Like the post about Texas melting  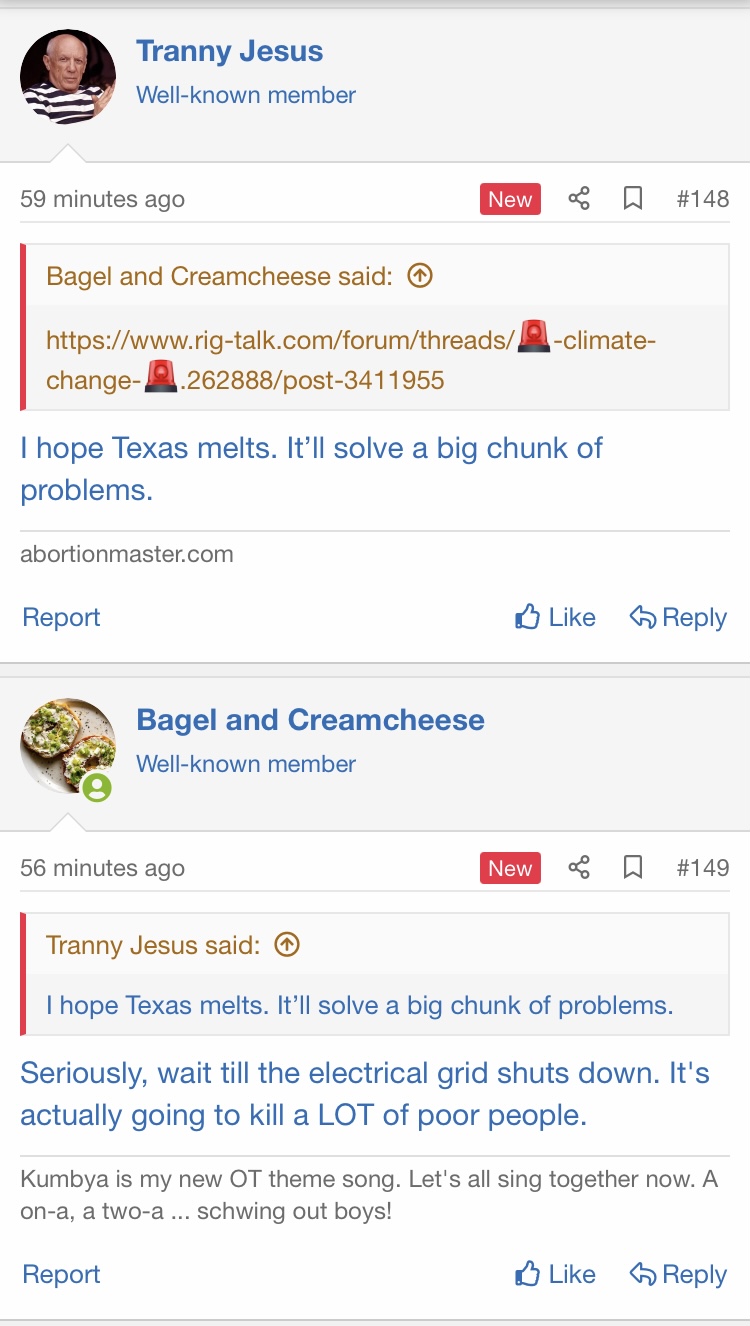(x=555, y=617)
